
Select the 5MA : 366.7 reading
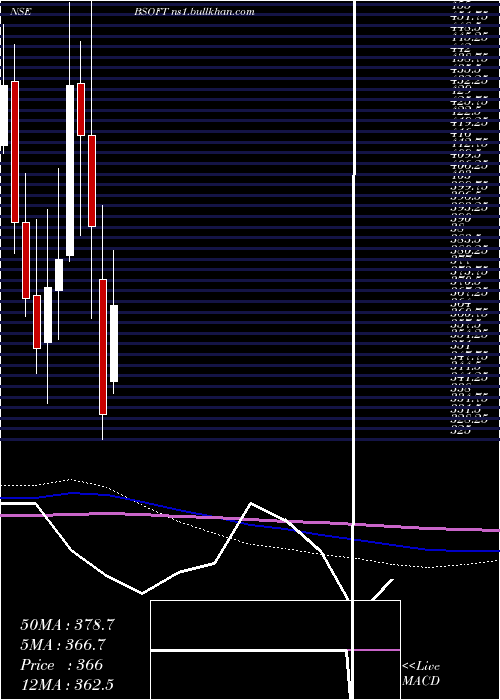(x=64, y=645)
